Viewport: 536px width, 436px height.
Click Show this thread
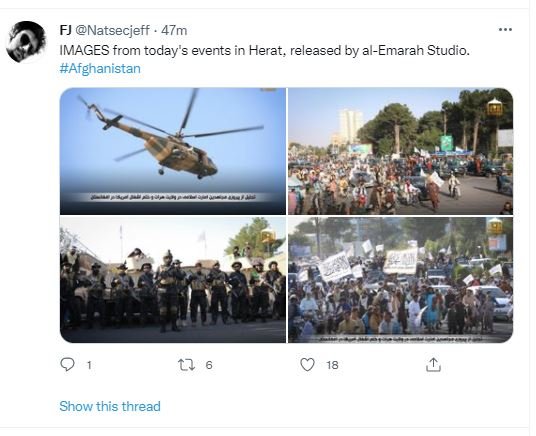[x=110, y=406]
